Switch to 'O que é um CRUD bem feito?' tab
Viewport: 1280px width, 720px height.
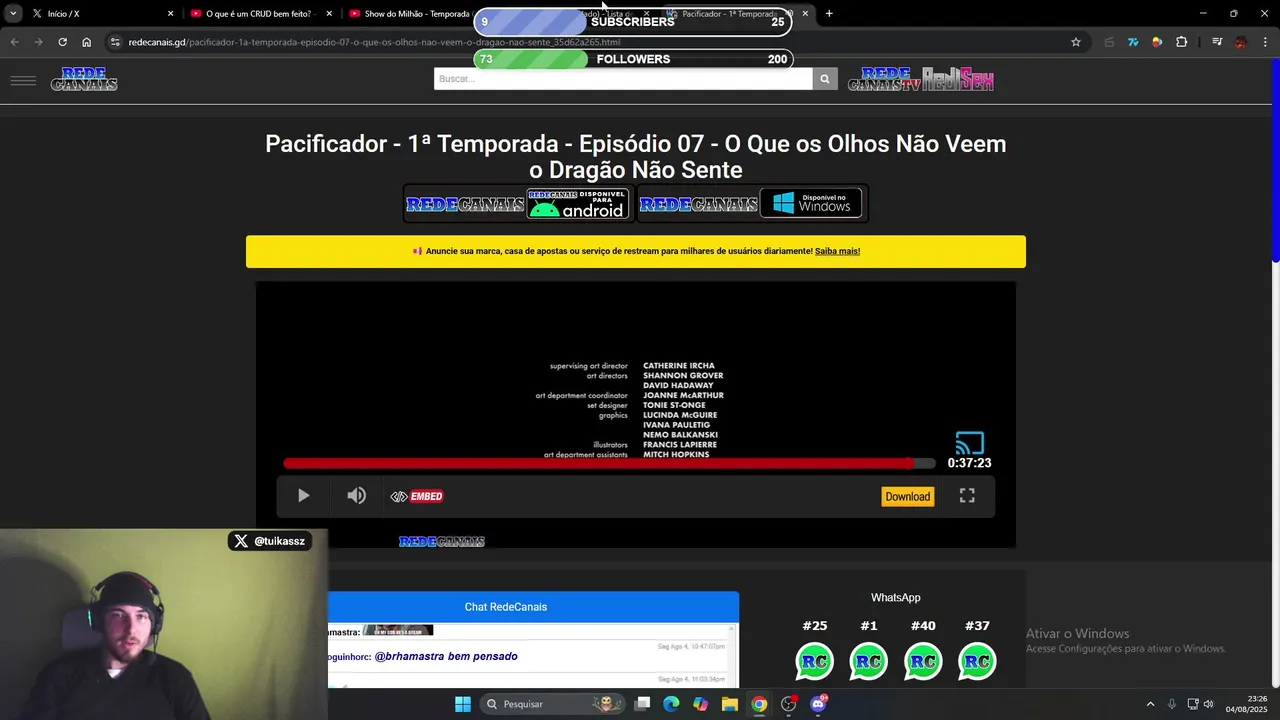(258, 14)
